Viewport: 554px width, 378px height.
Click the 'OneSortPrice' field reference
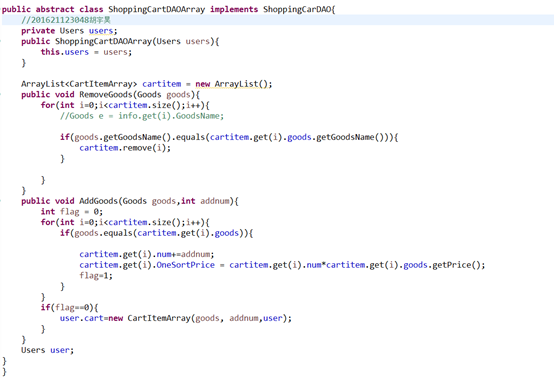(x=185, y=265)
